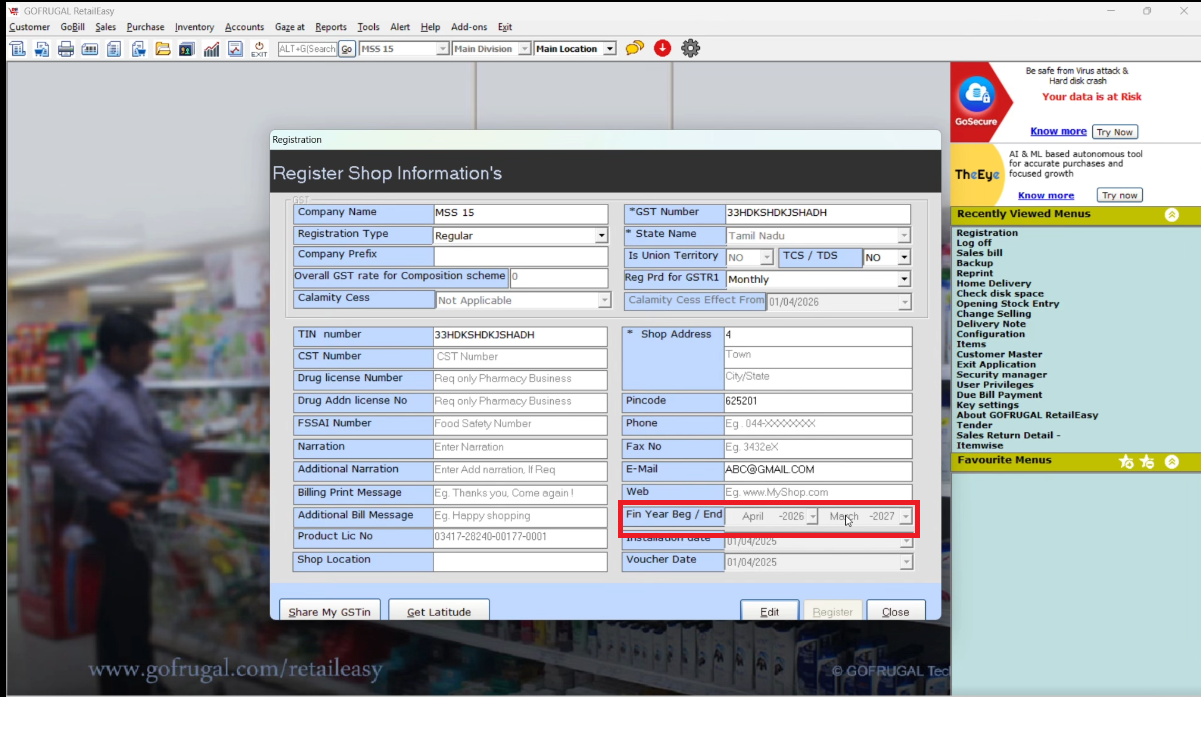Image resolution: width=1201 pixels, height=755 pixels.
Task: Open Customer Master from recent menus
Action: click(x=999, y=354)
